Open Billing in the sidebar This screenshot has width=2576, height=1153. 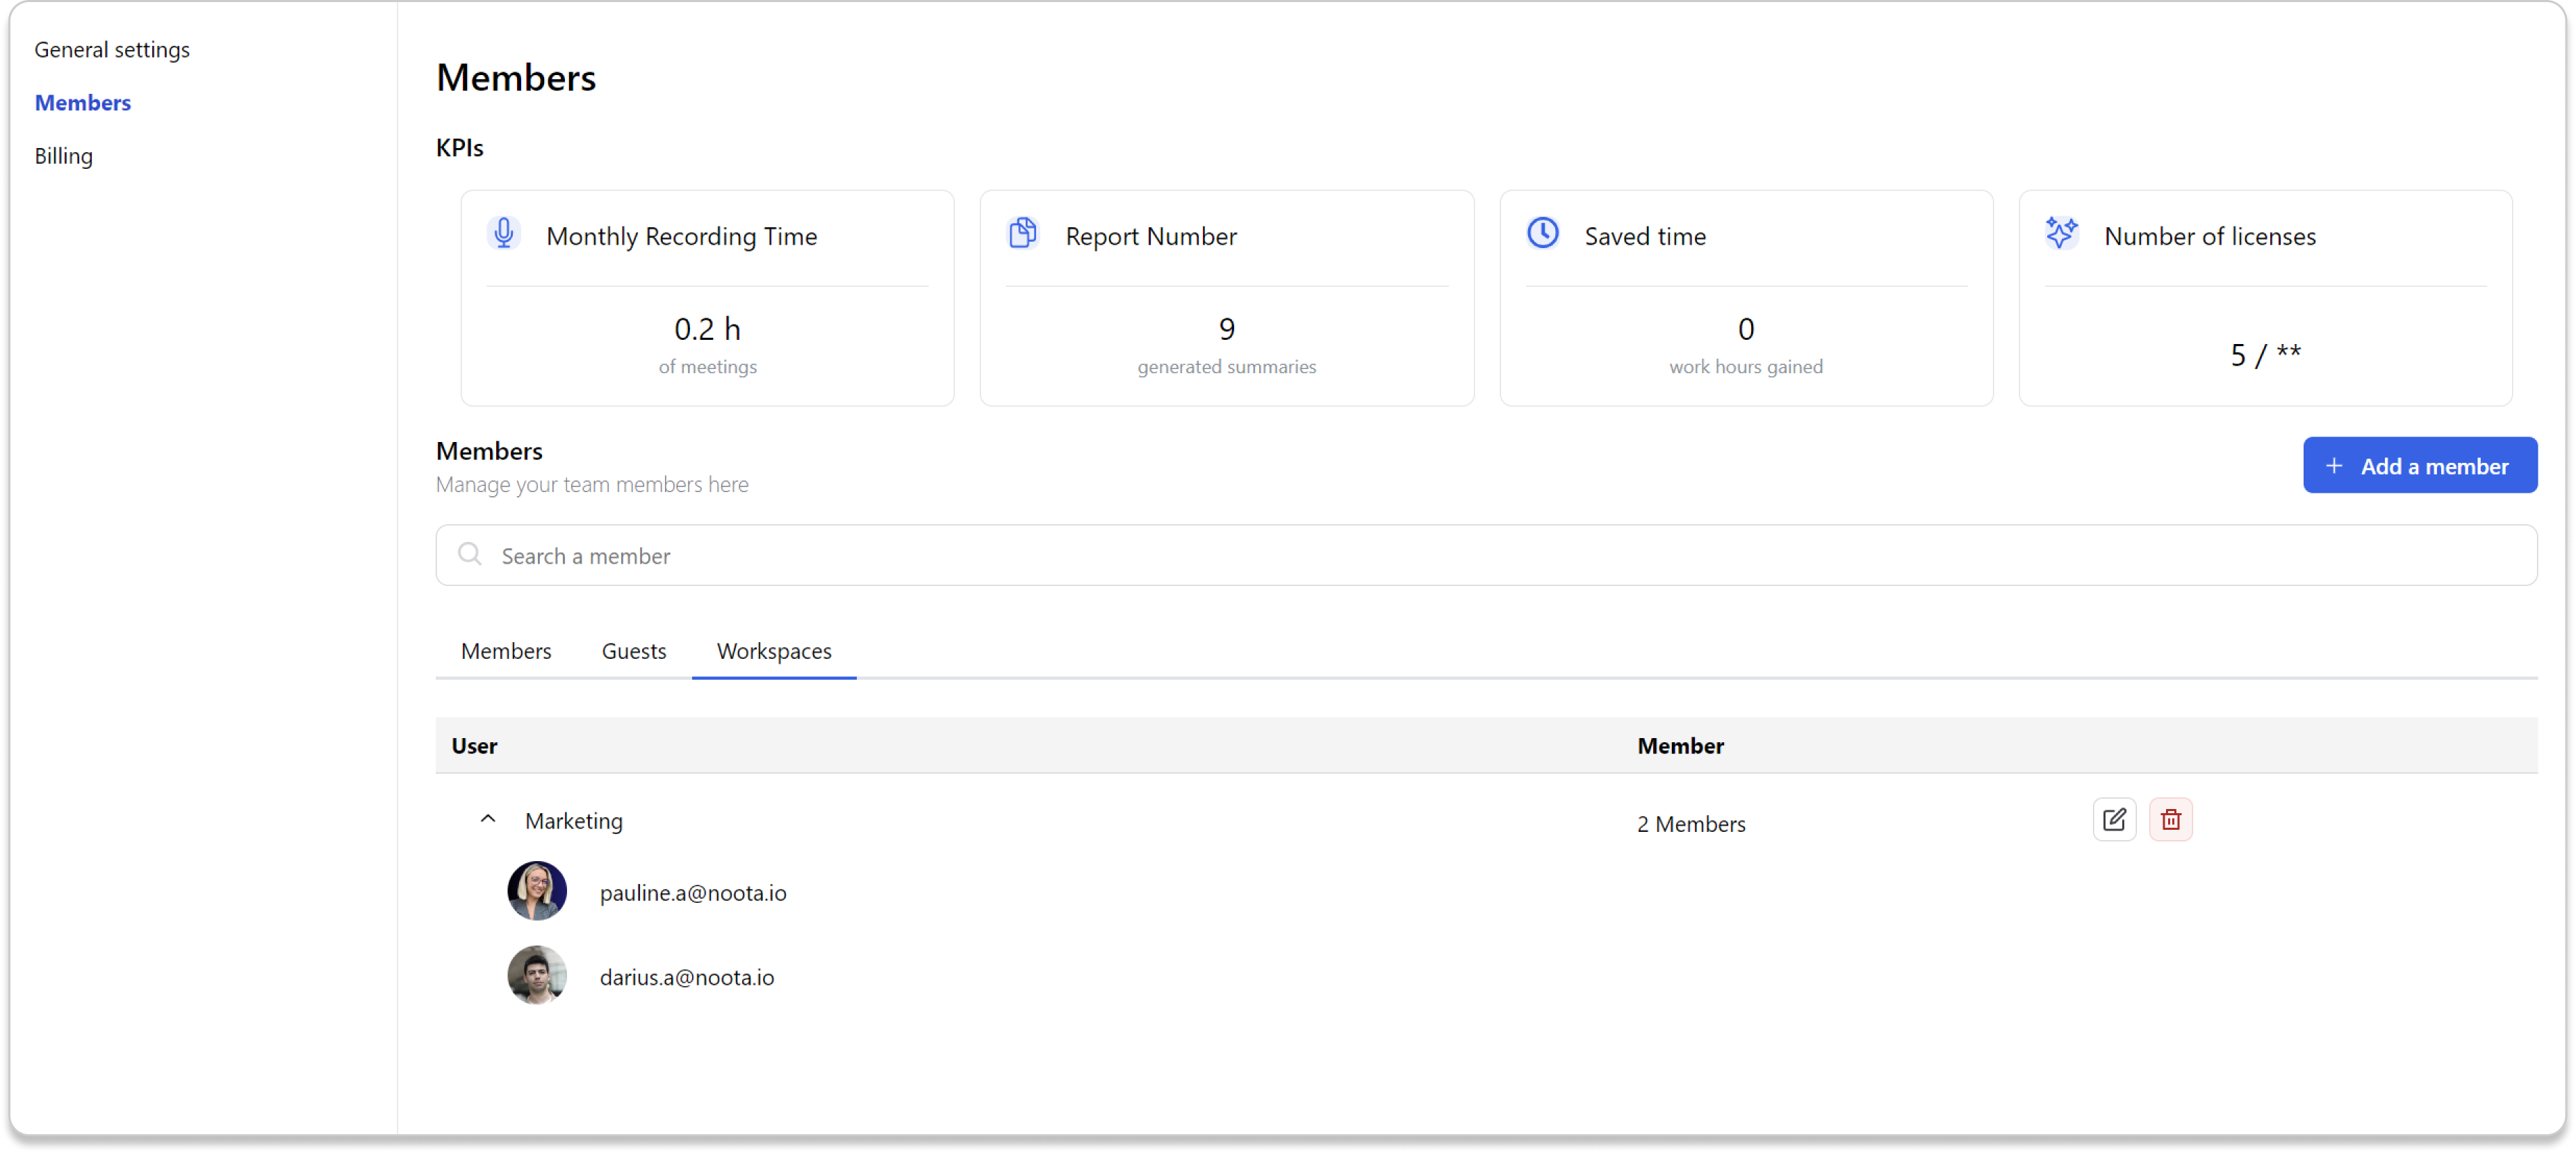click(x=64, y=156)
